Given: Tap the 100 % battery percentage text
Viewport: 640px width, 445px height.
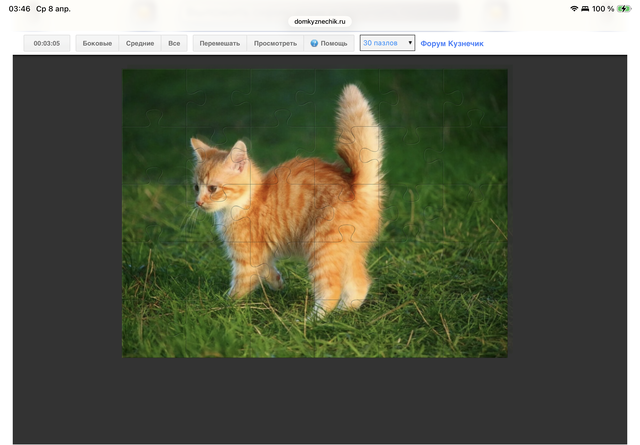Looking at the screenshot, I should click(602, 9).
